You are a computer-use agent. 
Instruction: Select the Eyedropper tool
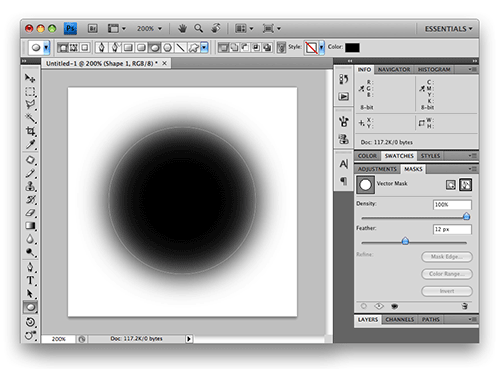pyautogui.click(x=30, y=144)
